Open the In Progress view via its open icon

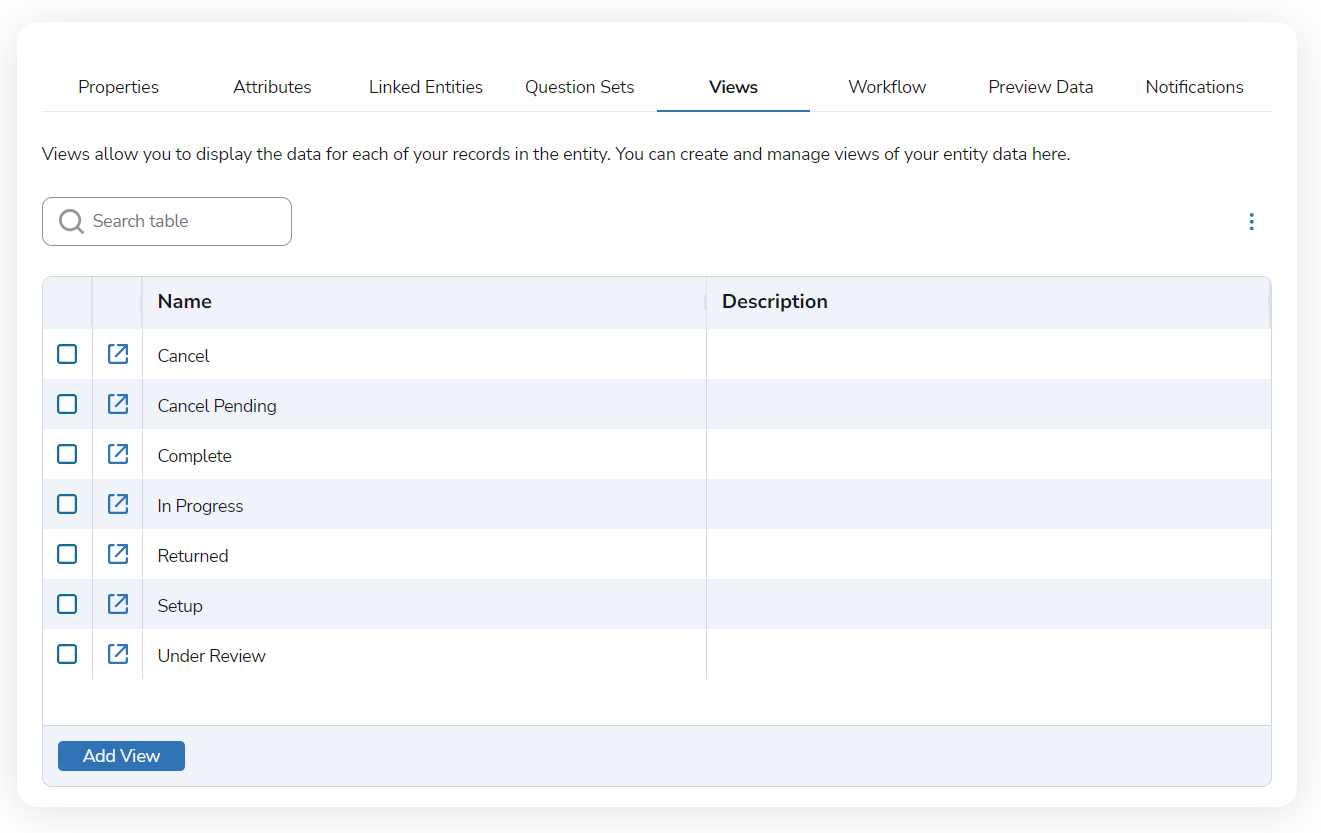[x=118, y=504]
